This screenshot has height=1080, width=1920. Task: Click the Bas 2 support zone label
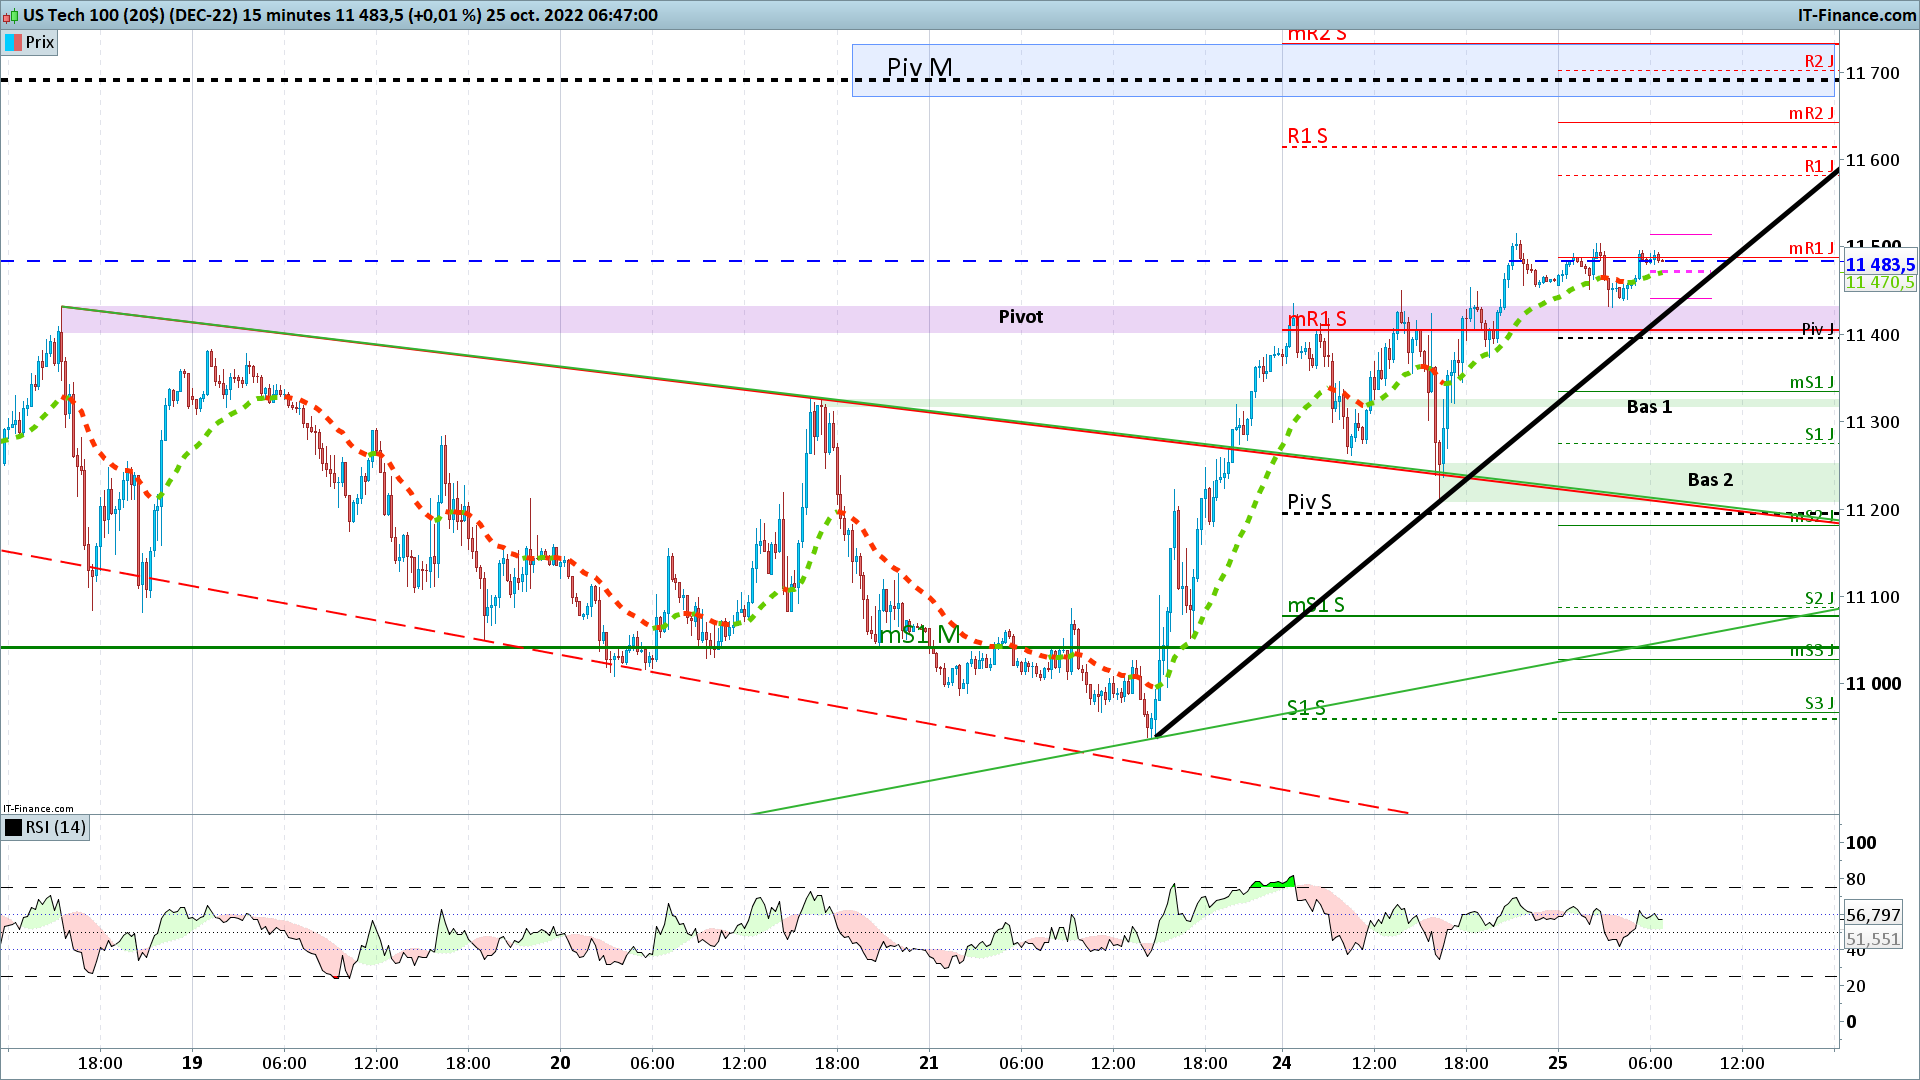pos(1709,480)
